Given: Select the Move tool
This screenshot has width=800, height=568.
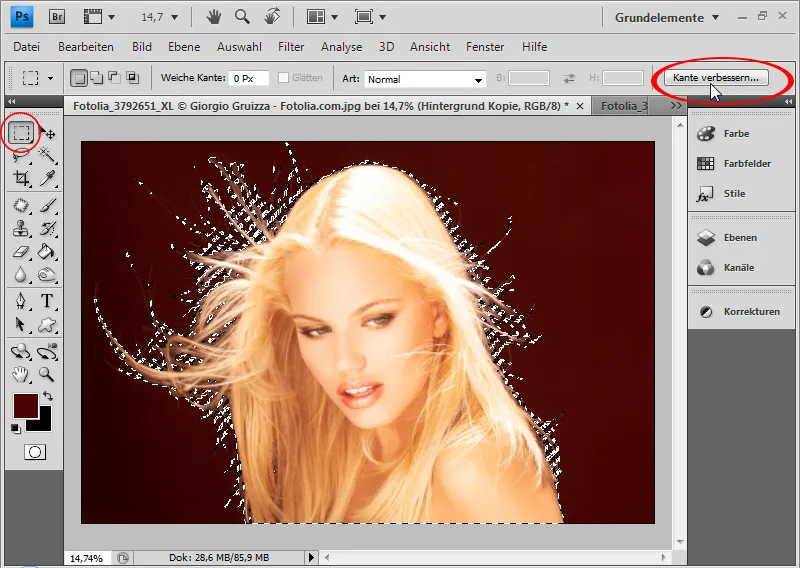Looking at the screenshot, I should point(48,133).
